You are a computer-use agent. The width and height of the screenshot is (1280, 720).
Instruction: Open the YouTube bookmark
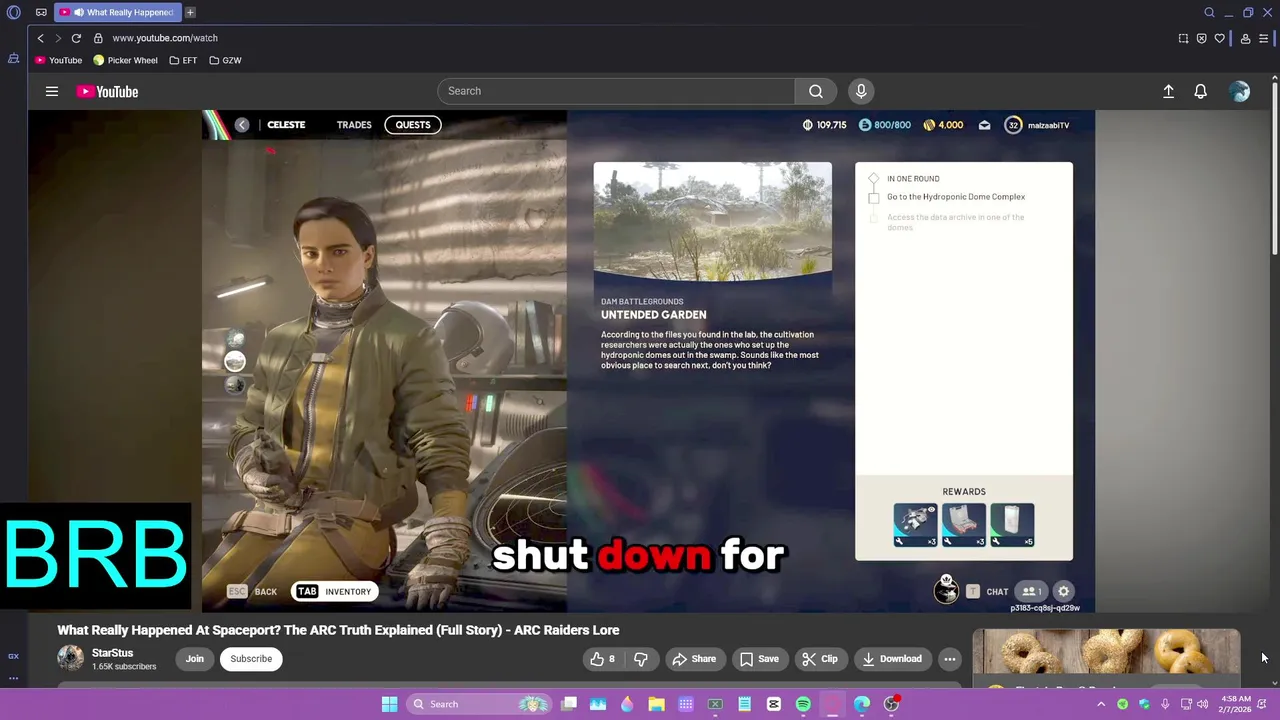coord(58,60)
